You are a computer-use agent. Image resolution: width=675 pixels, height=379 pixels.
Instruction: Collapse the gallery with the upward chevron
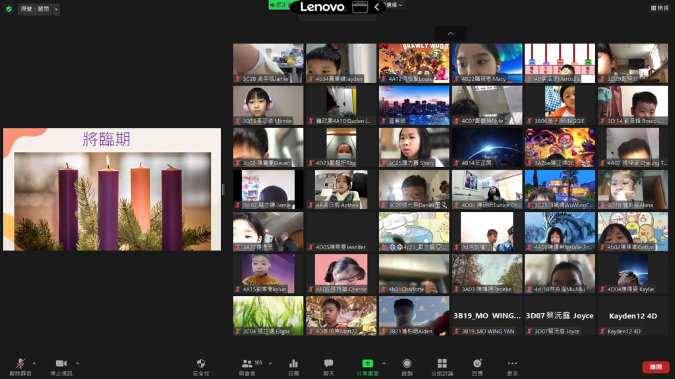coord(451,34)
